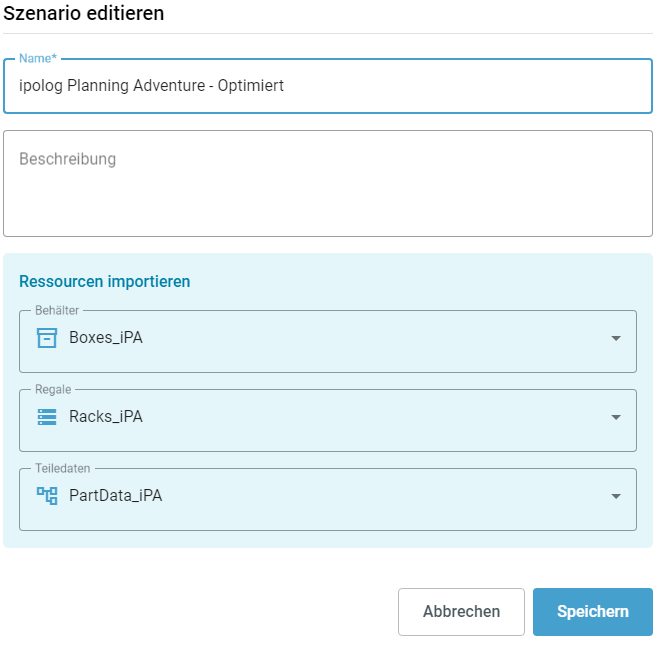Image resolution: width=661 pixels, height=645 pixels.
Task: Select the PartData_iPA value in Teiledaten
Action: pos(115,496)
